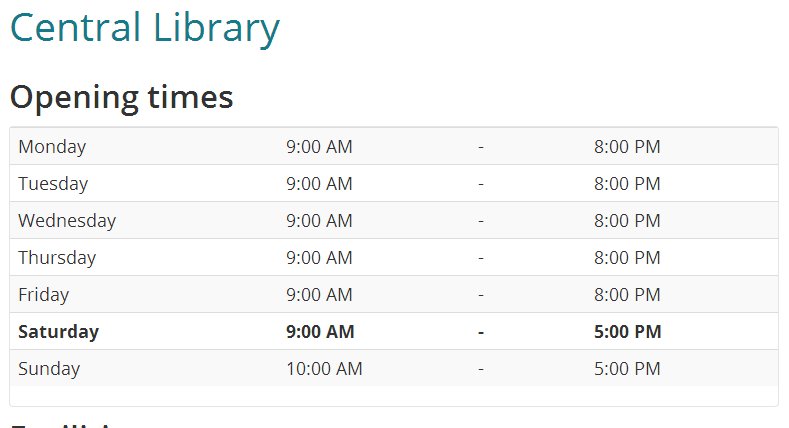Click Monday's 8:00 PM closing time

click(x=627, y=147)
